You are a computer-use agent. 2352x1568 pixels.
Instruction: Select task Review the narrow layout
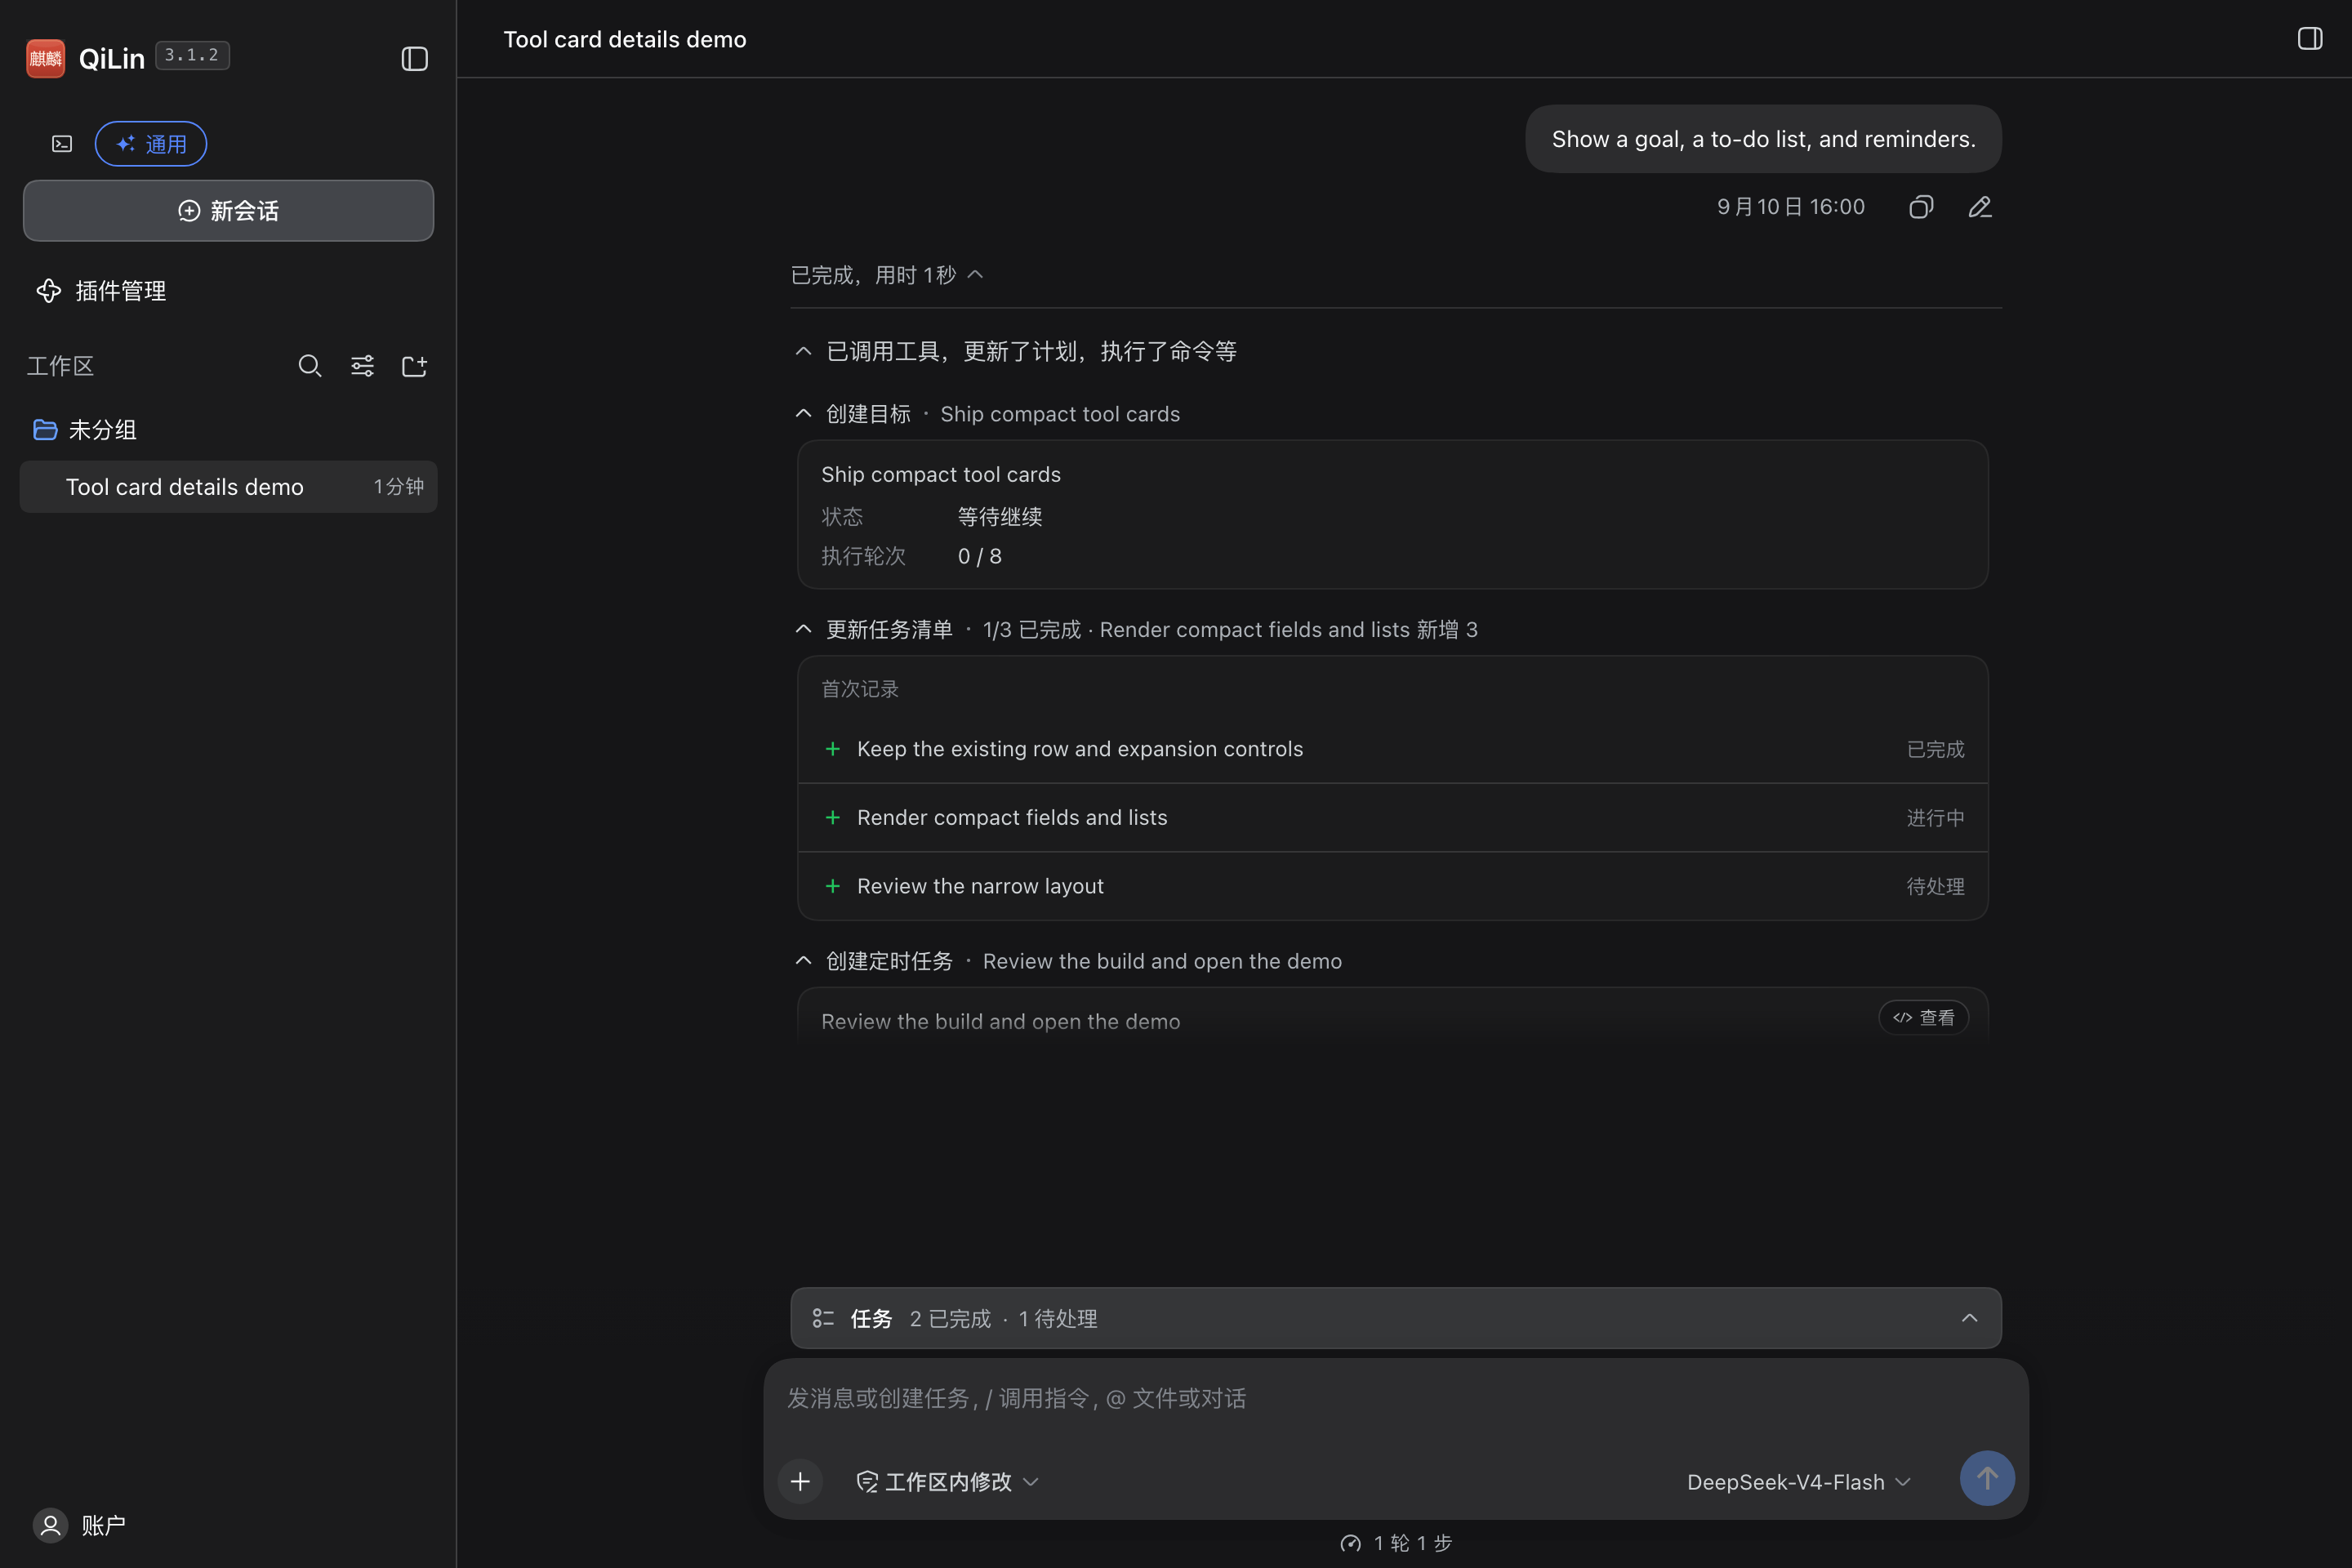coord(1393,886)
